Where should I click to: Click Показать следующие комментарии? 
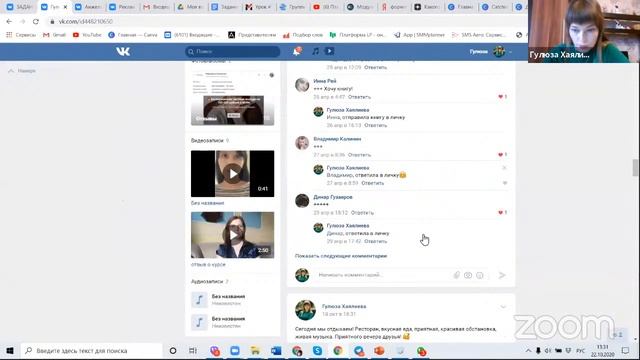point(341,256)
